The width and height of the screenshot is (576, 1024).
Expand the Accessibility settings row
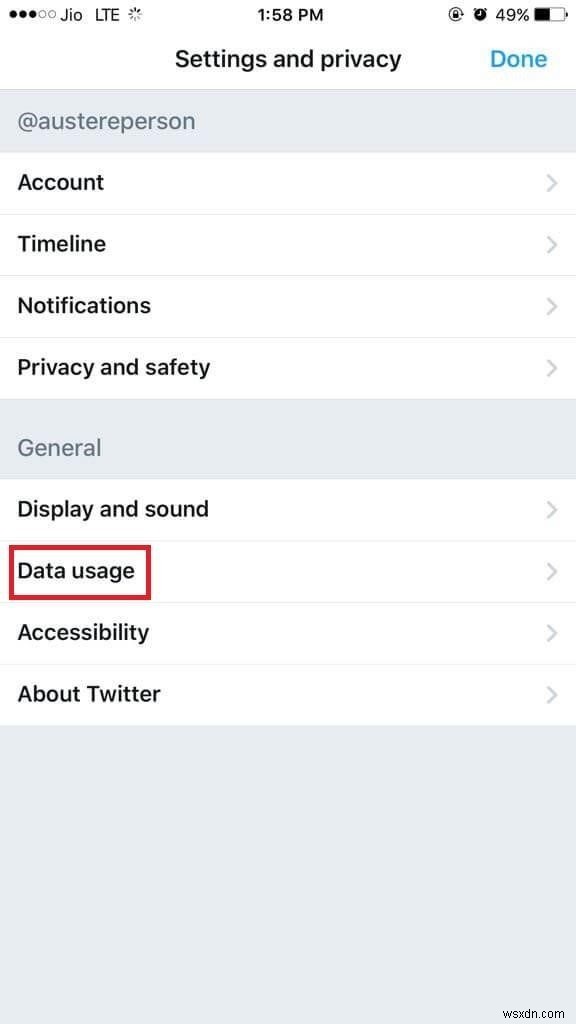pos(288,633)
